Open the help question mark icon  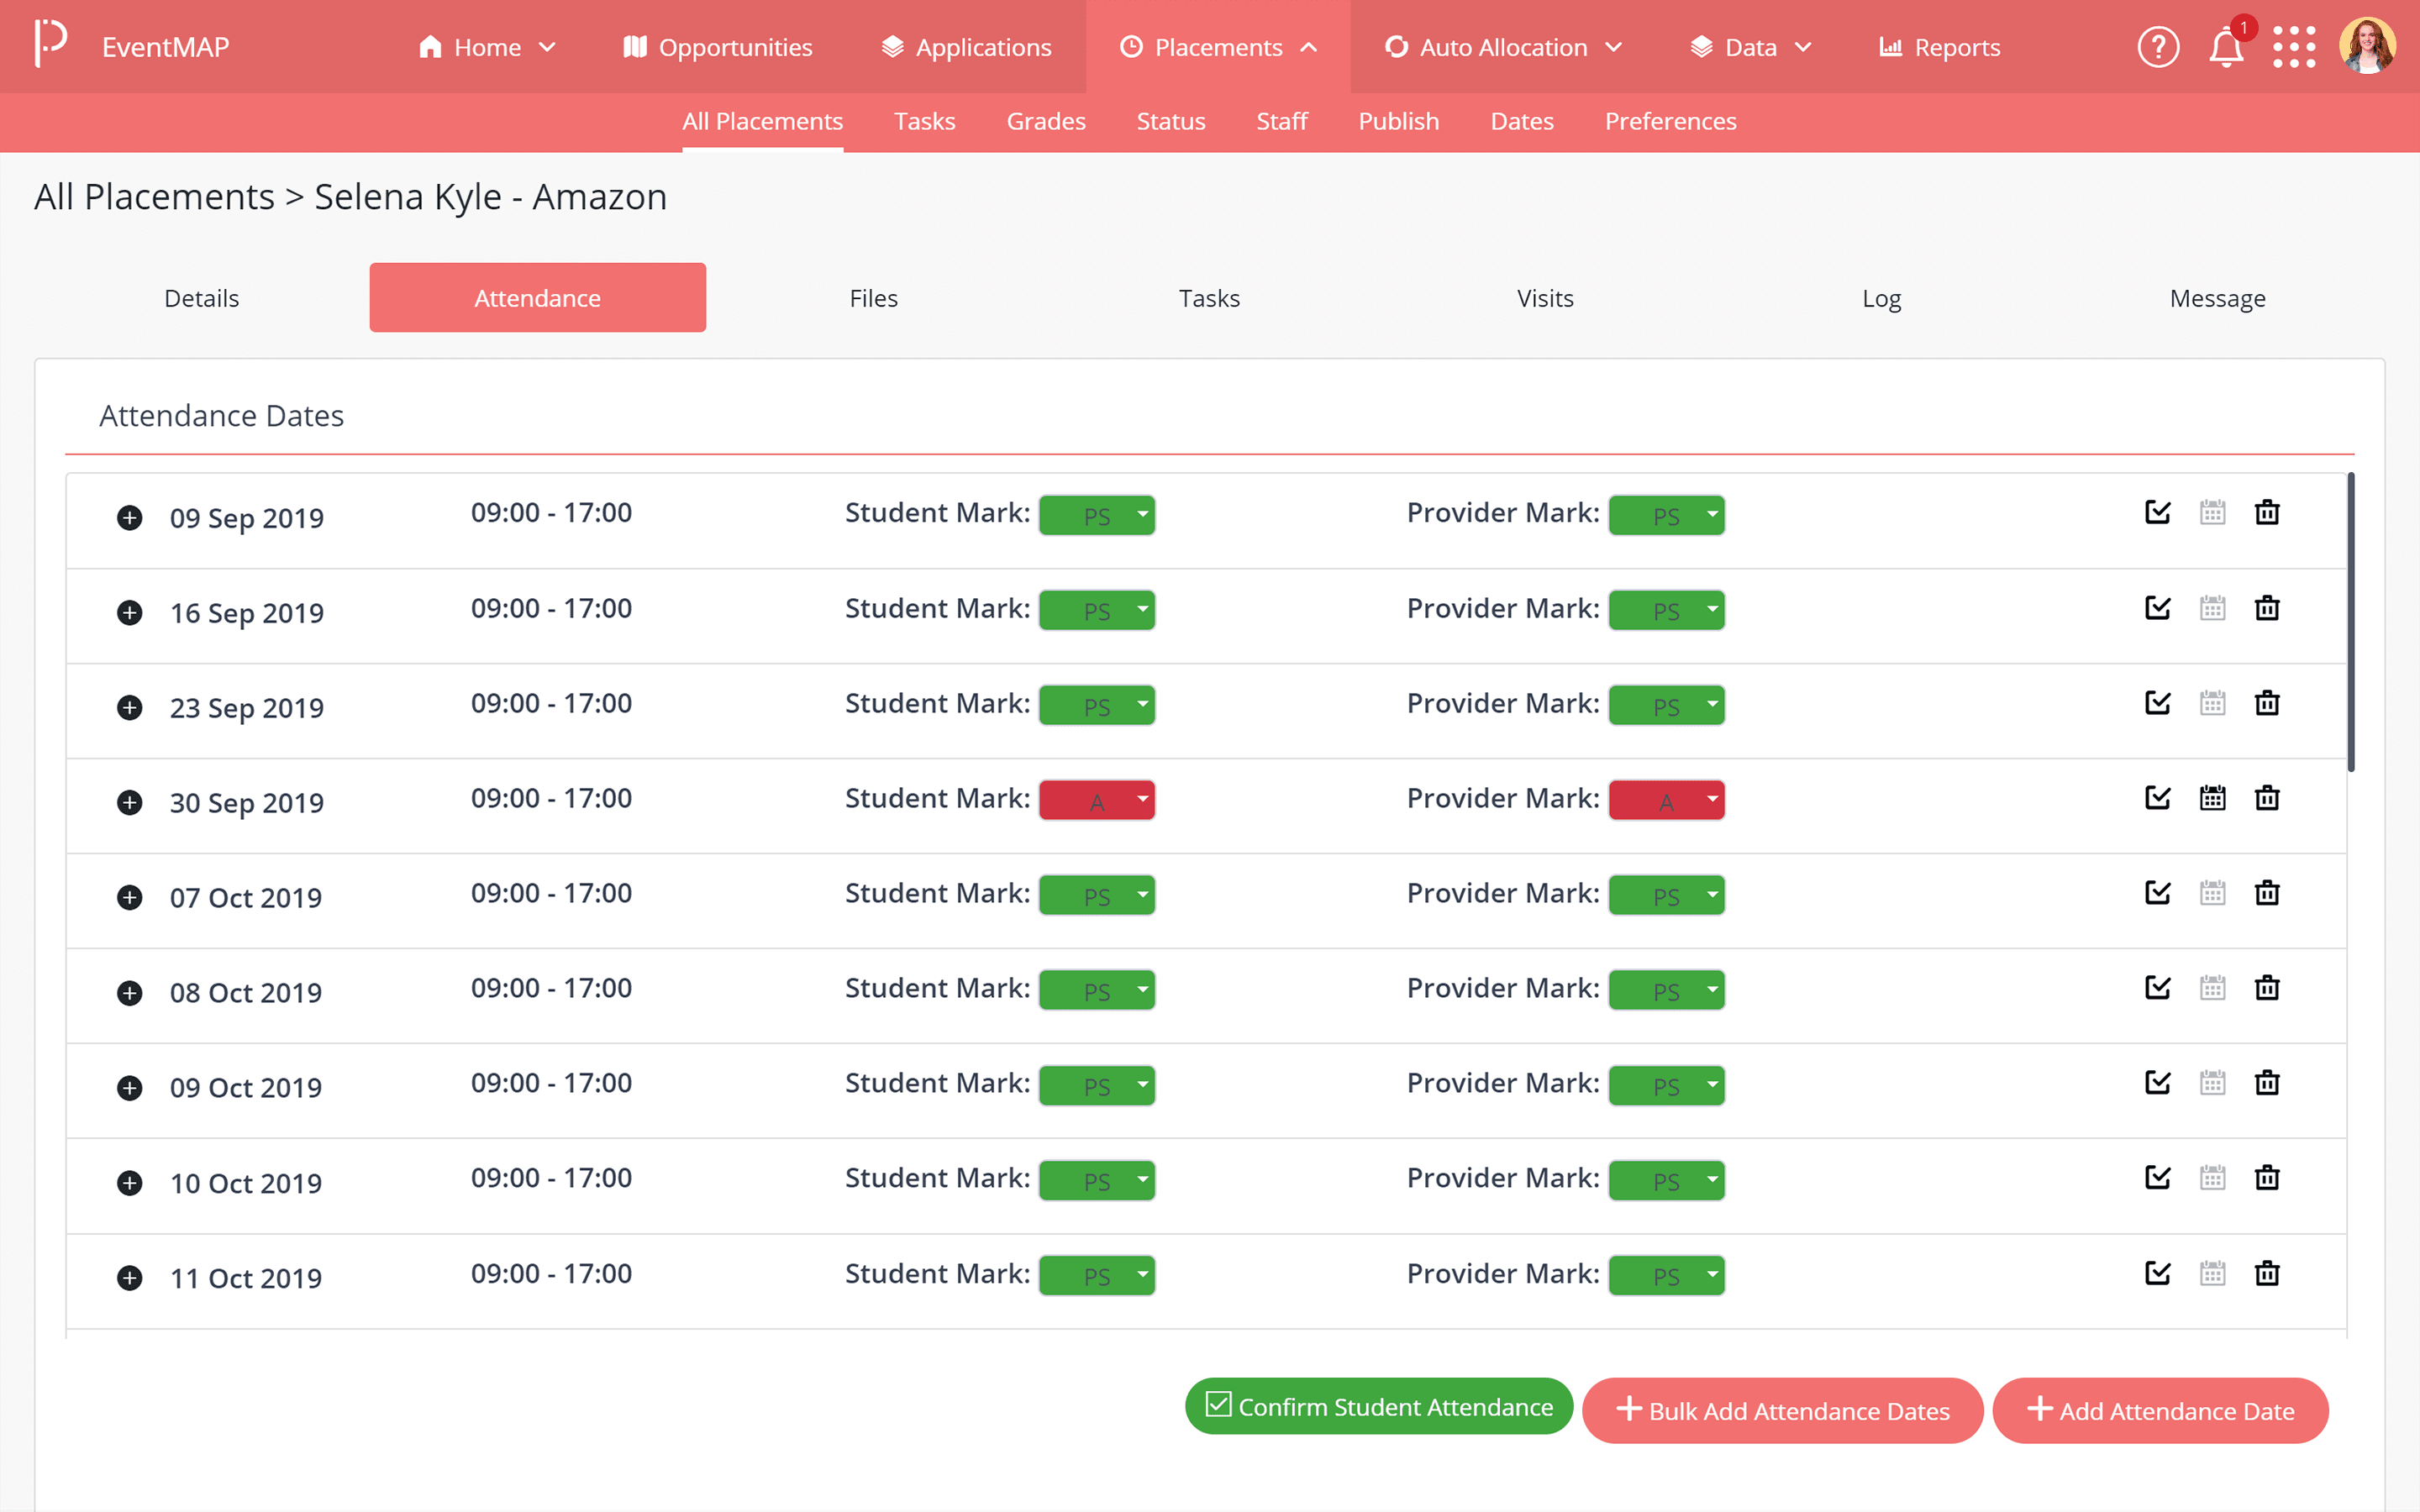point(2157,47)
